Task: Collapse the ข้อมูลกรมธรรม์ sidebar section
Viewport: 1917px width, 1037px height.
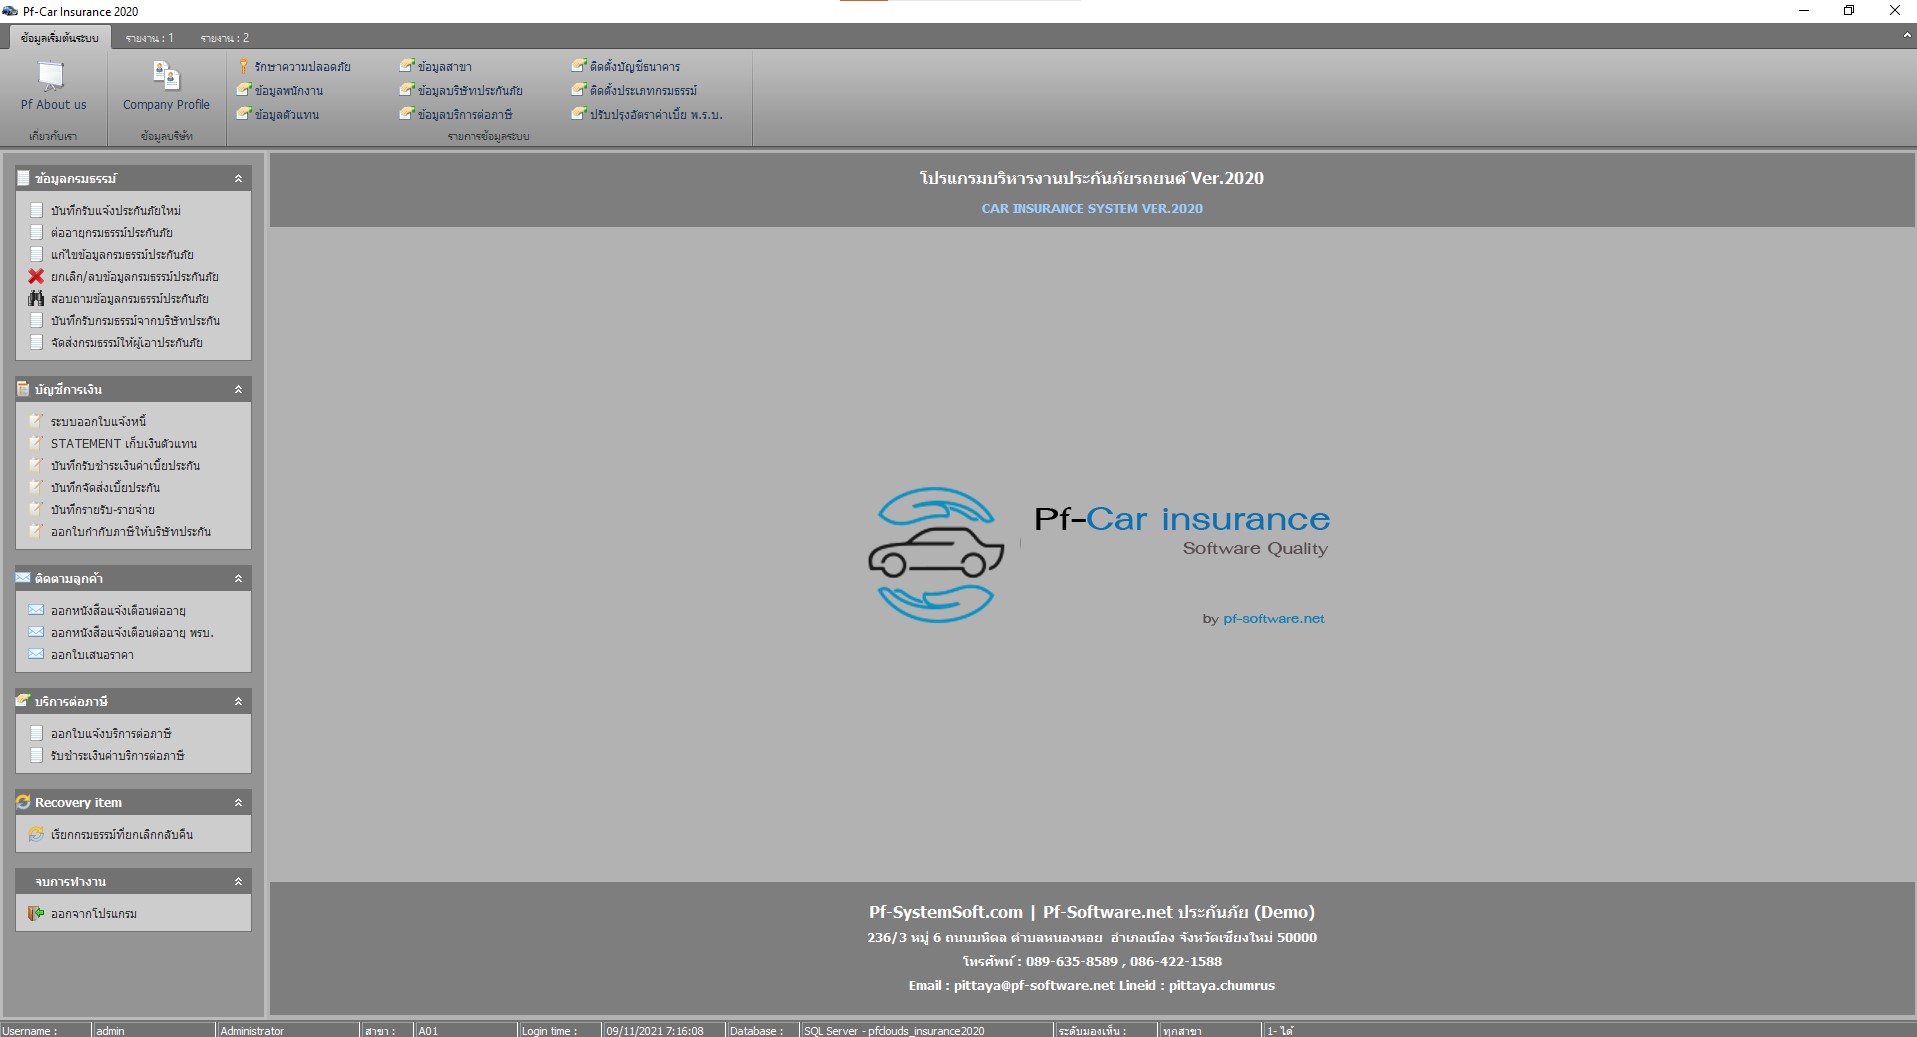Action: (x=238, y=178)
